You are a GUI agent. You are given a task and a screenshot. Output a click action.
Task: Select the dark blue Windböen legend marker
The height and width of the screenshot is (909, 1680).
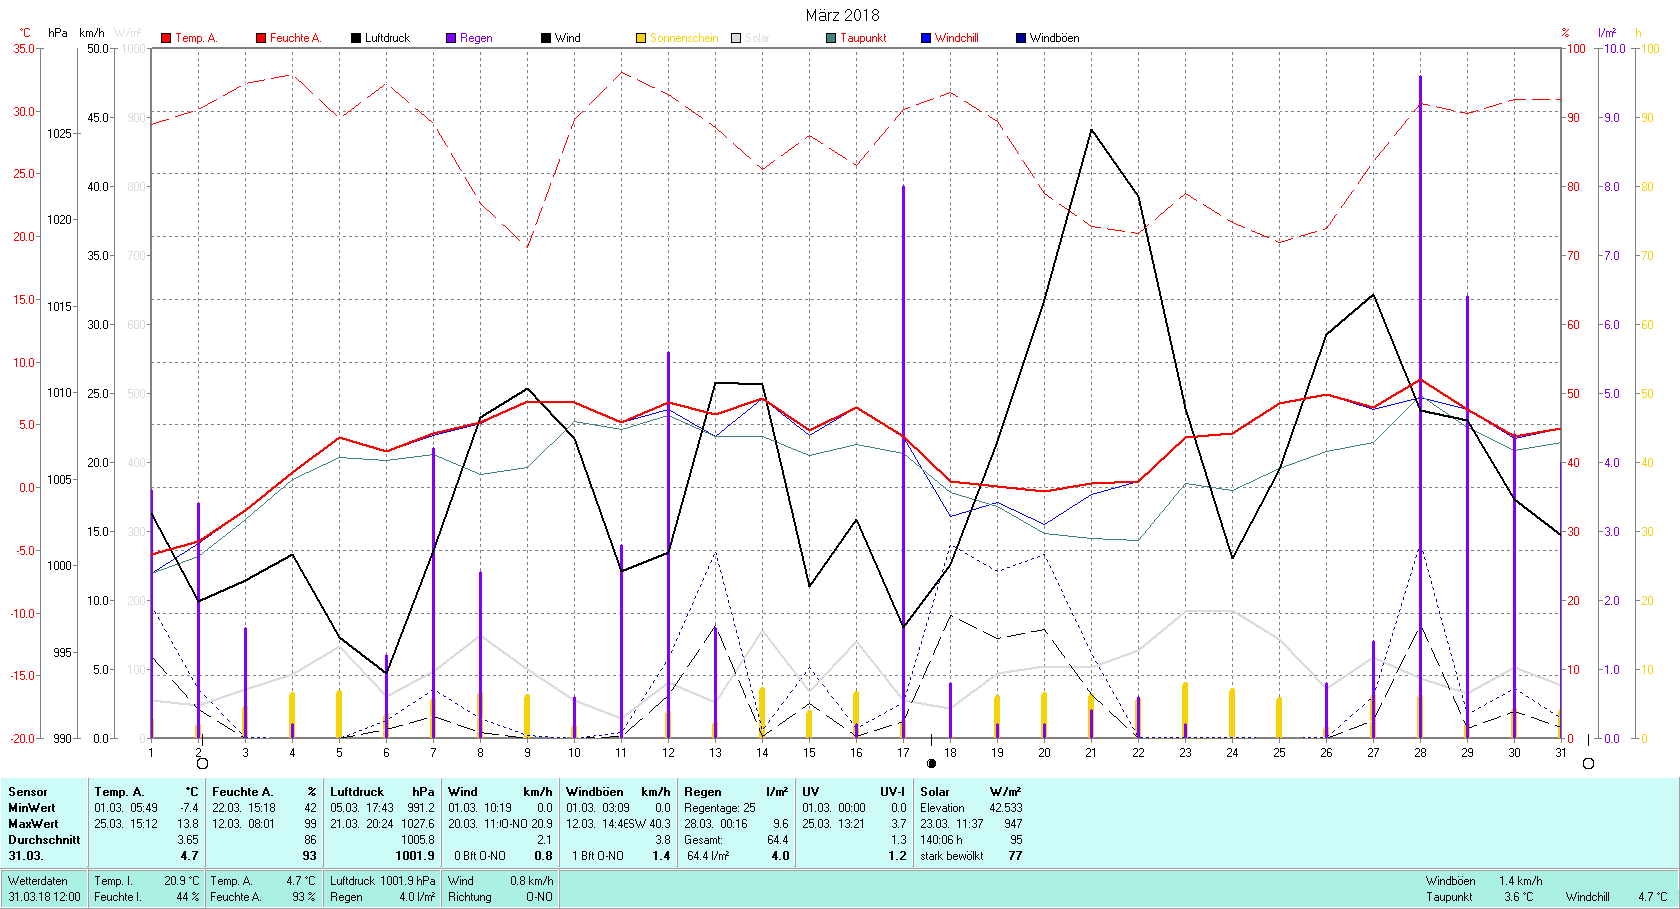[1021, 38]
